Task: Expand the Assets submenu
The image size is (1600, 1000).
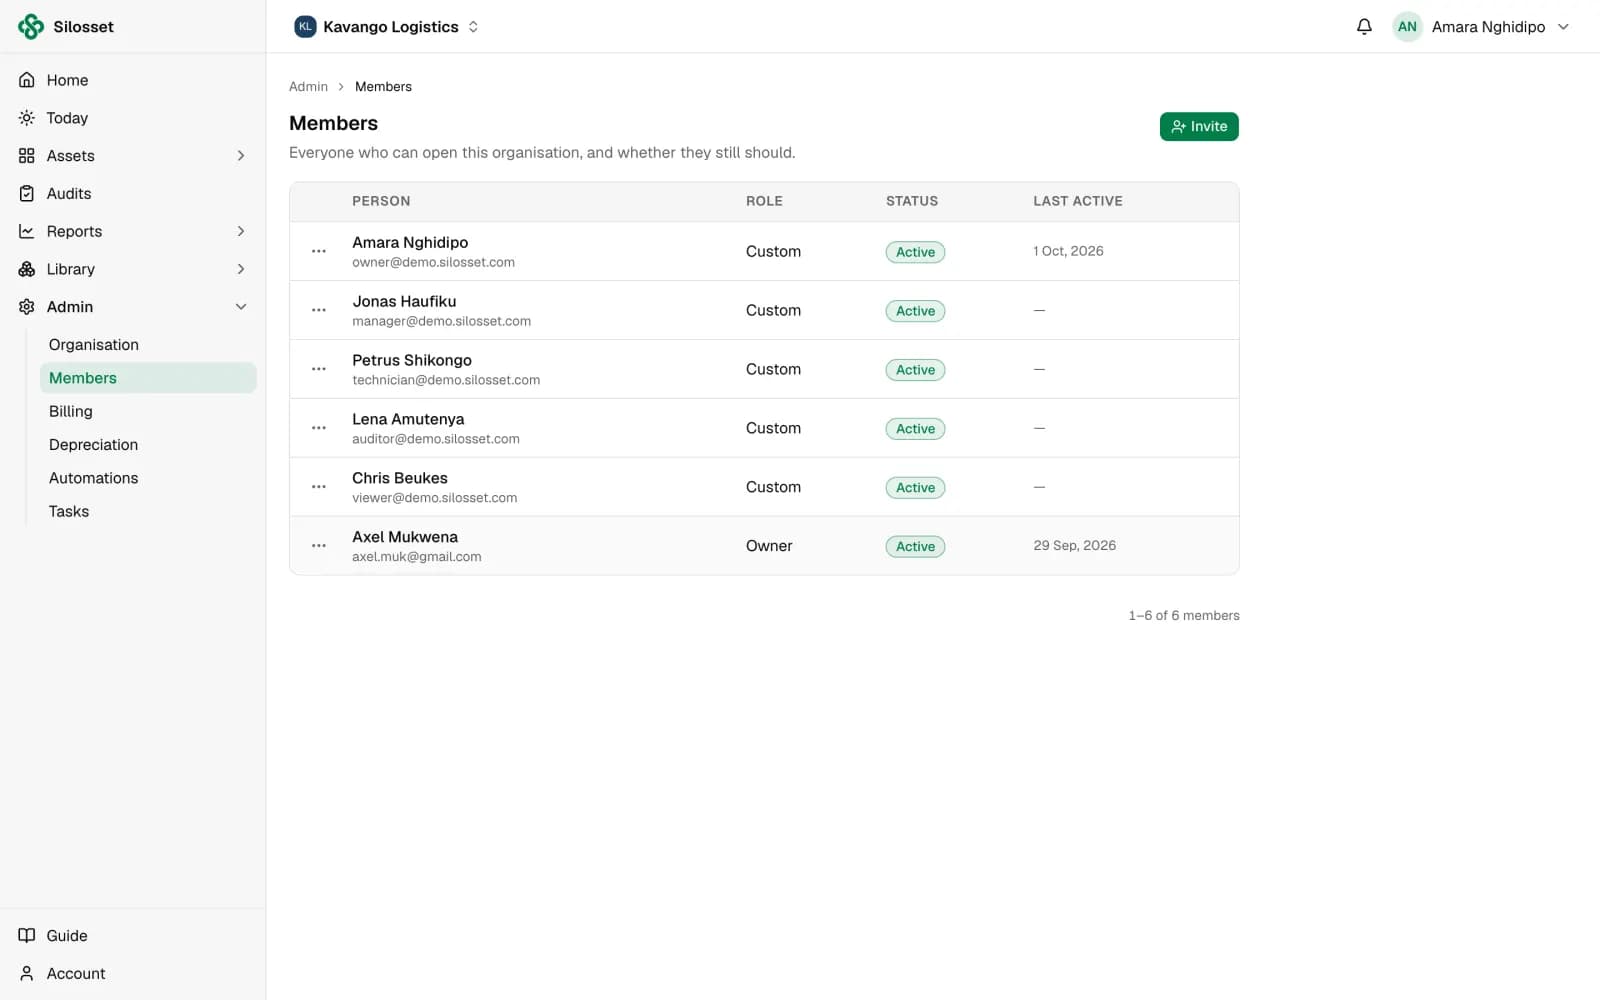Action: 241,156
